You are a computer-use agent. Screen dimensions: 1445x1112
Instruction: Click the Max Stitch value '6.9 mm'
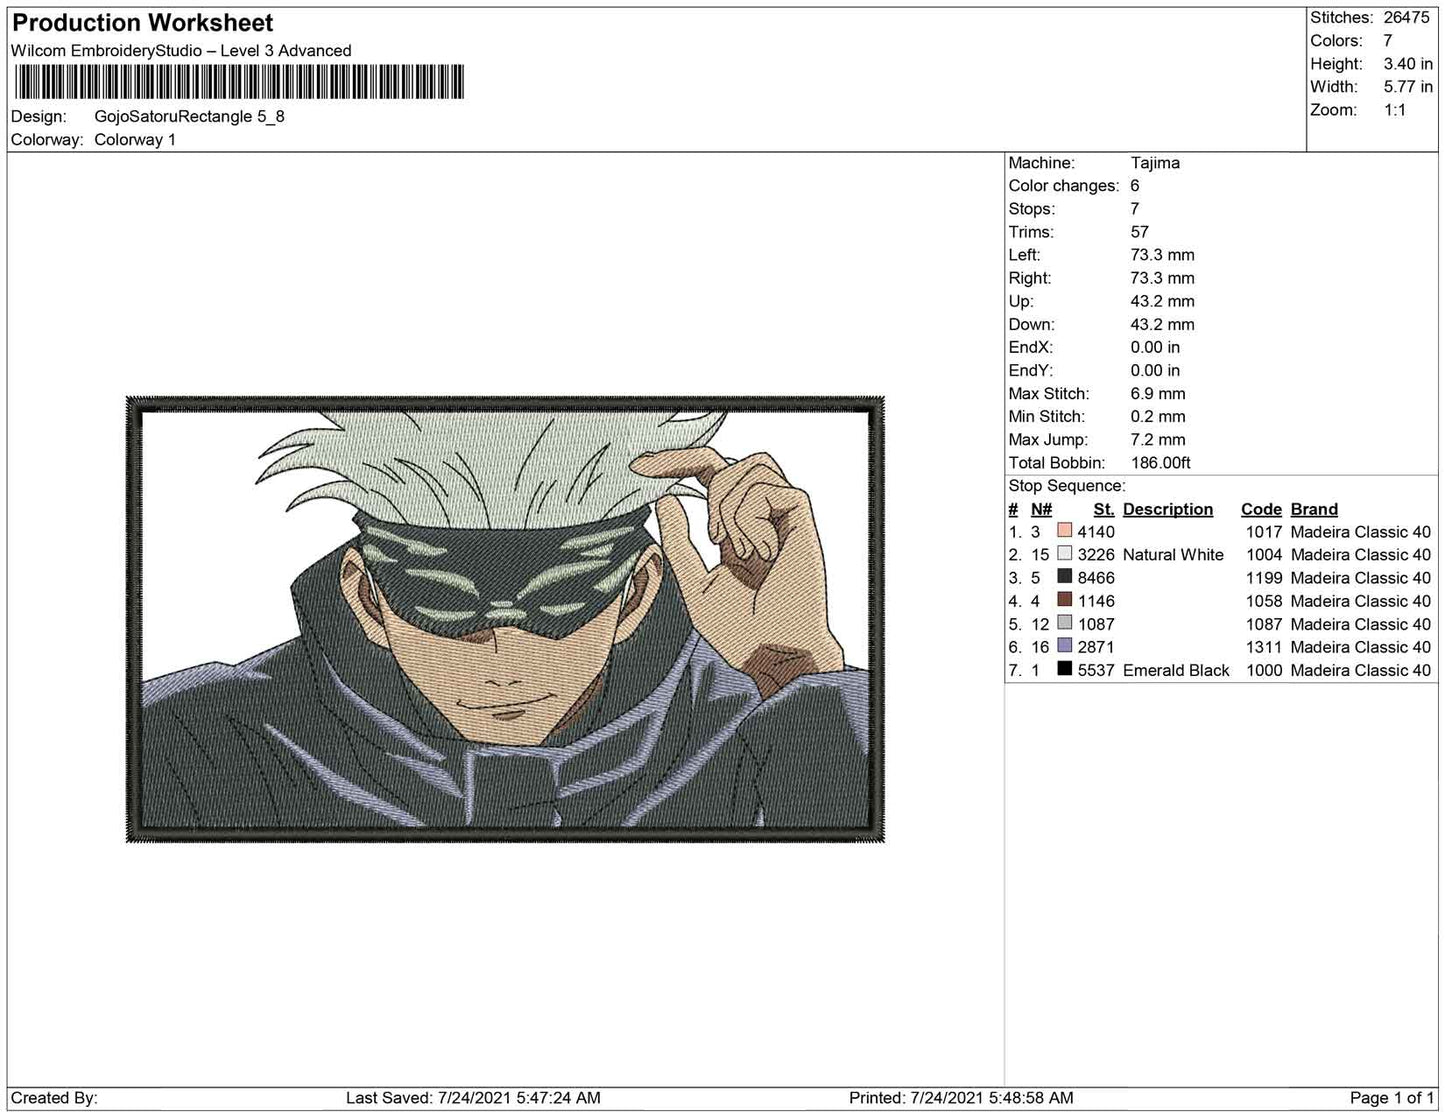(x=1158, y=393)
